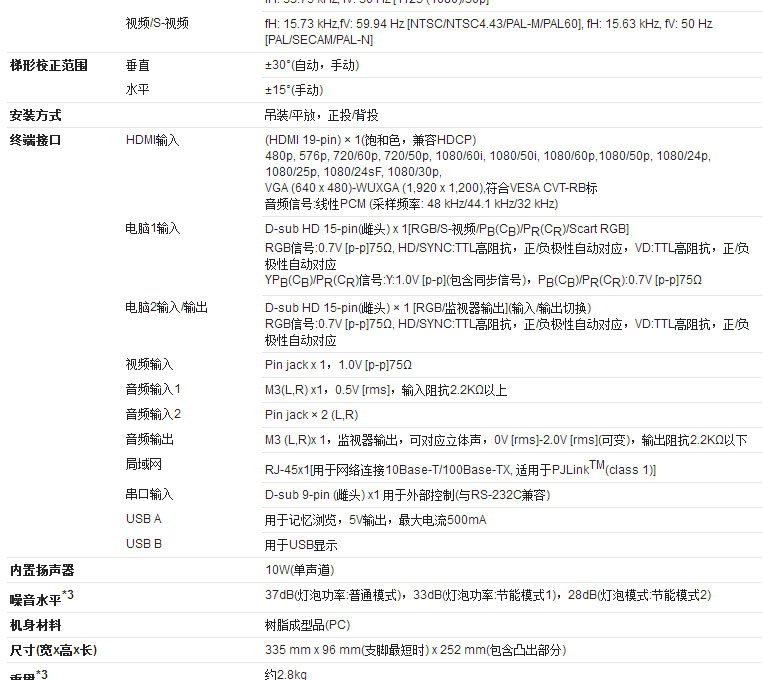Click the ±30°(自动, 手动) value
The height and width of the screenshot is (680, 763).
click(x=312, y=65)
